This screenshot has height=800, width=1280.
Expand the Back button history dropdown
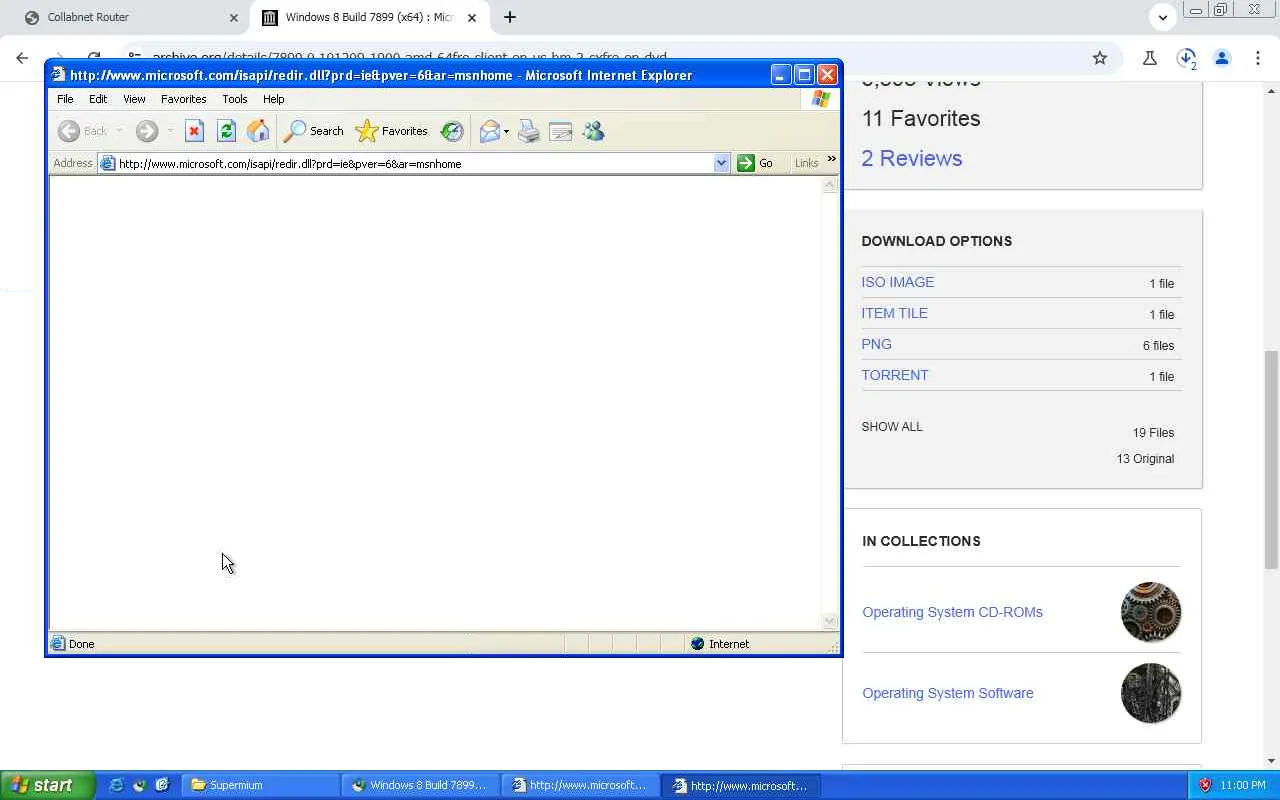pyautogui.click(x=119, y=131)
